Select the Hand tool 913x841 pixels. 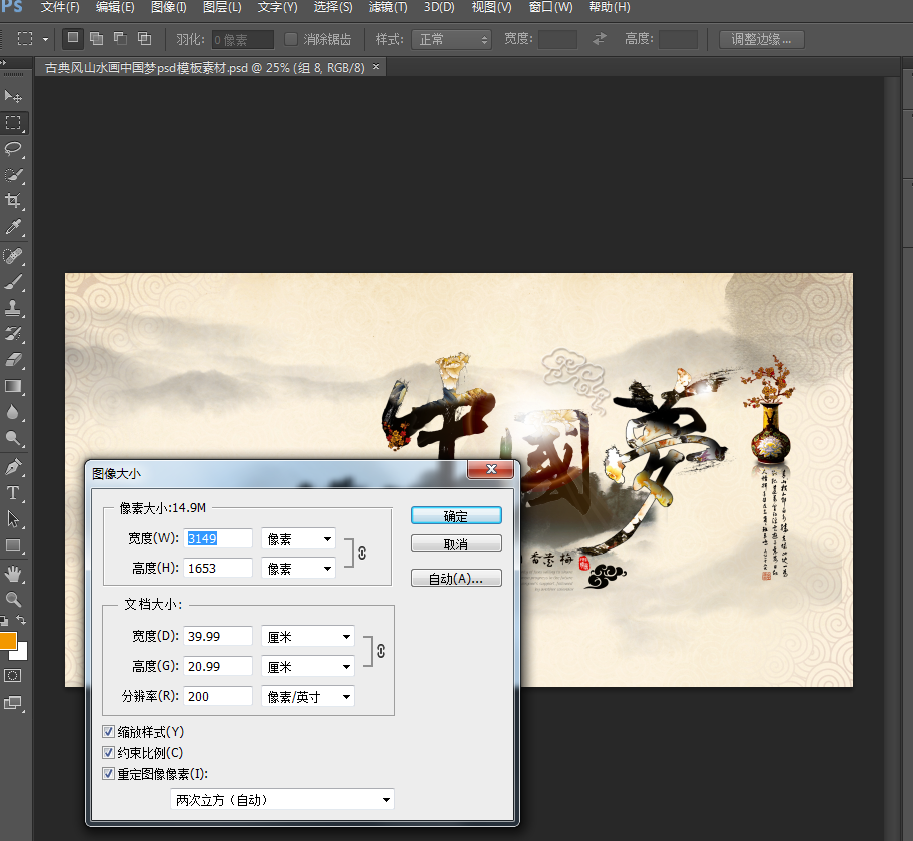coord(13,574)
